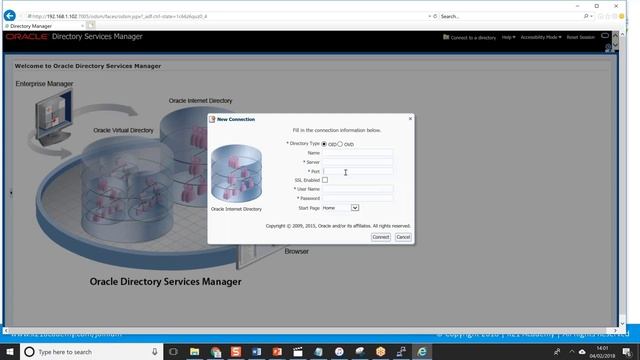Open the Word taskbar icon
Image resolution: width=640 pixels, height=360 pixels.
coord(256,352)
